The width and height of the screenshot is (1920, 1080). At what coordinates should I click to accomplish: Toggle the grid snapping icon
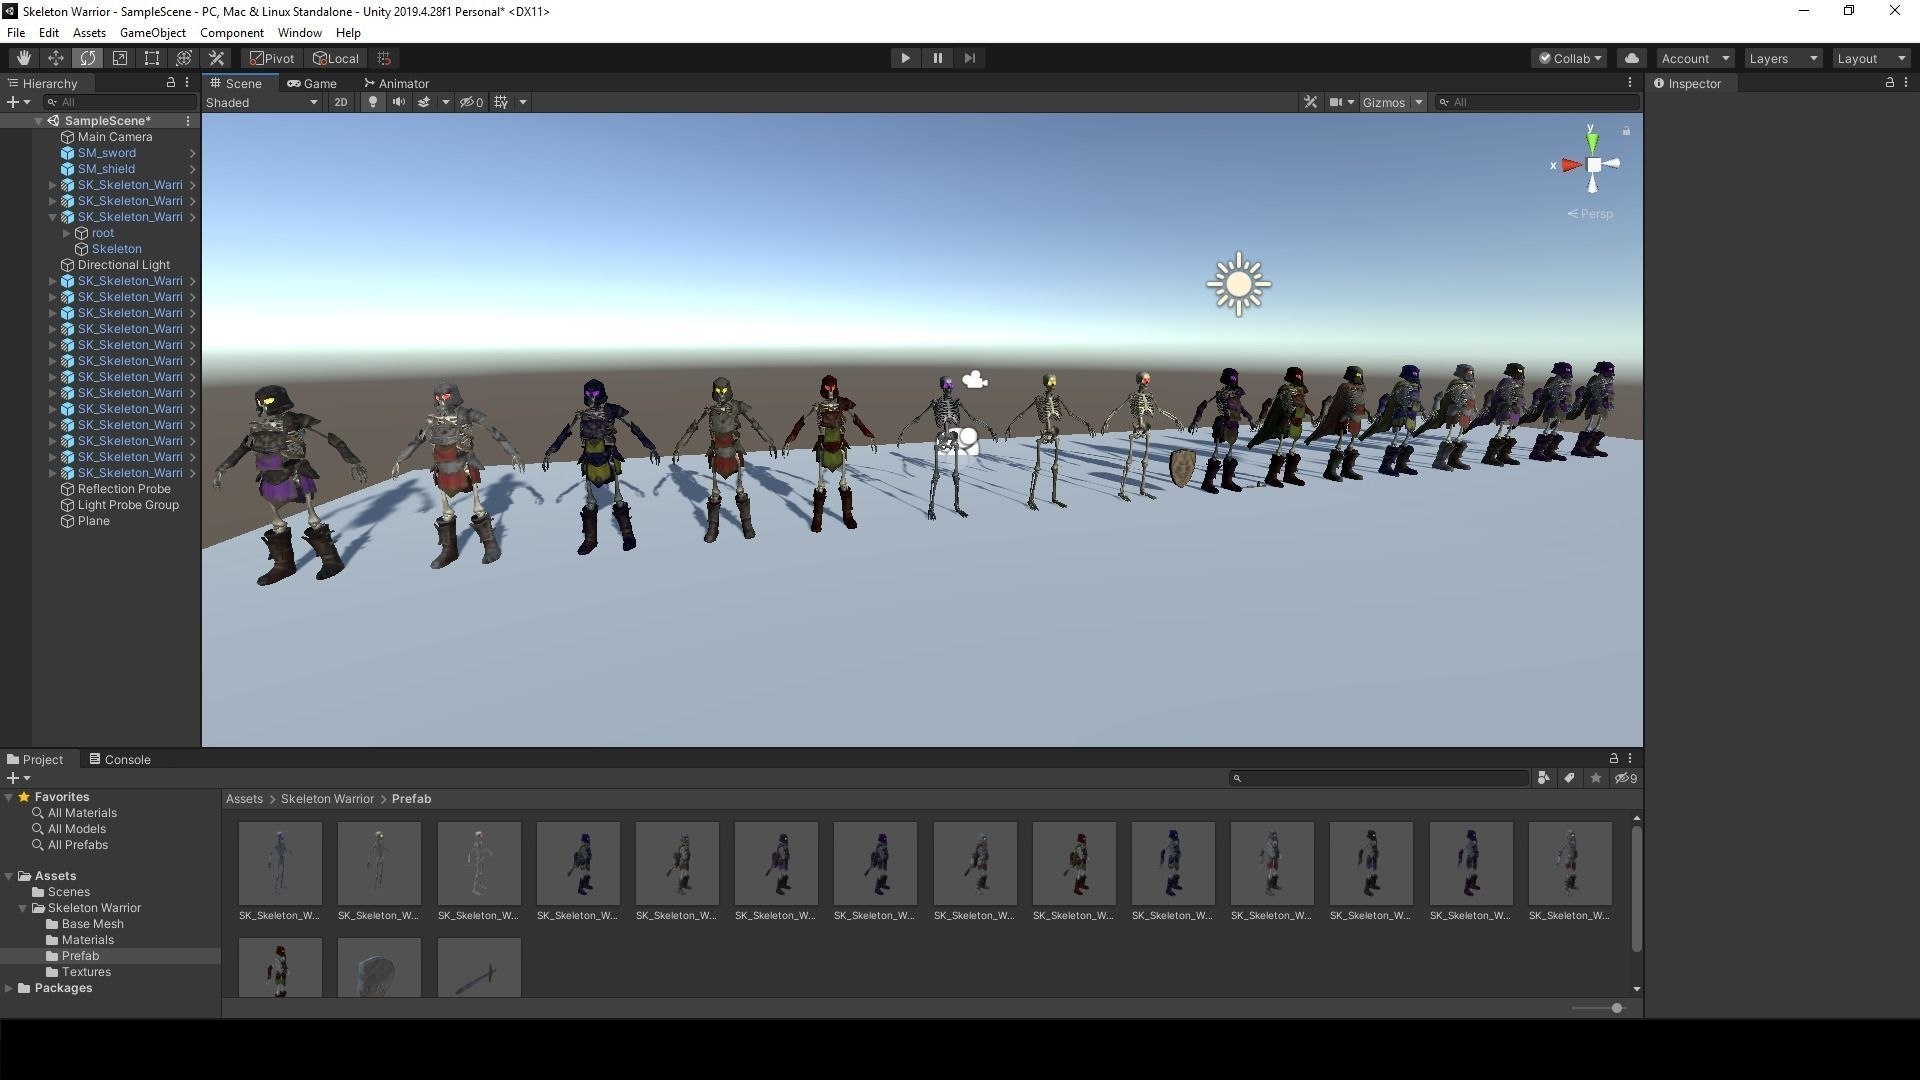point(384,58)
